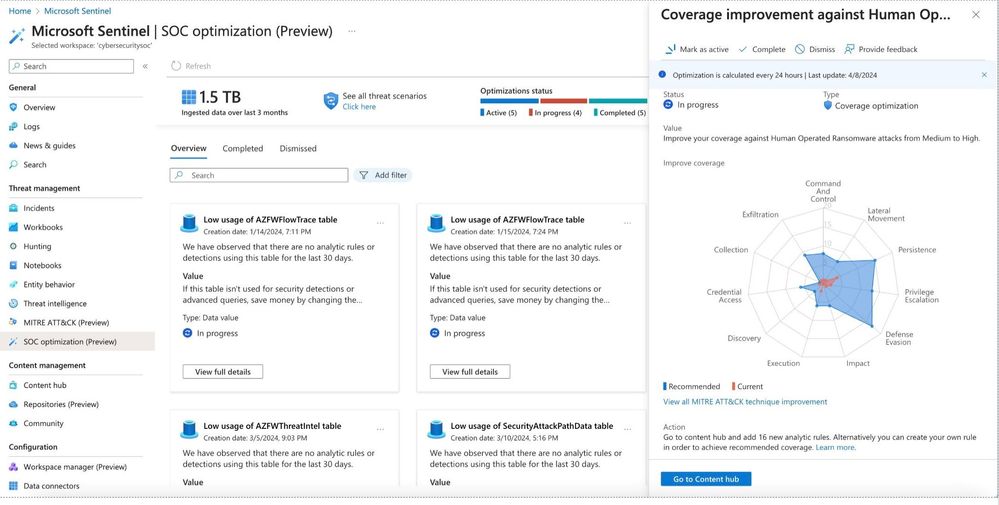
Task: Open ellipsis menu on AZFWThreatIntel card
Action: pyautogui.click(x=380, y=430)
